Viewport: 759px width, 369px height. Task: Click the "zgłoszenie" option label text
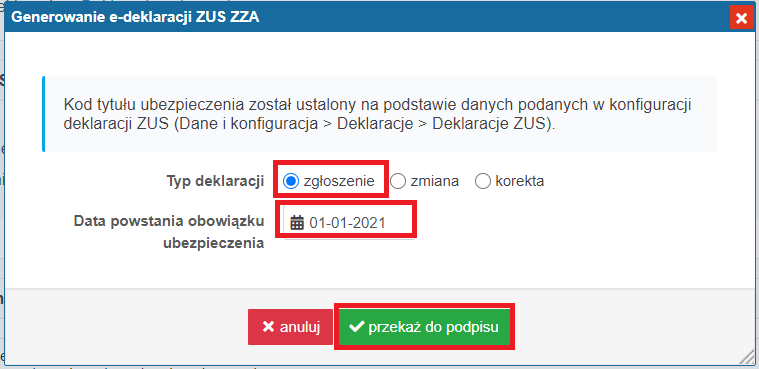click(339, 181)
